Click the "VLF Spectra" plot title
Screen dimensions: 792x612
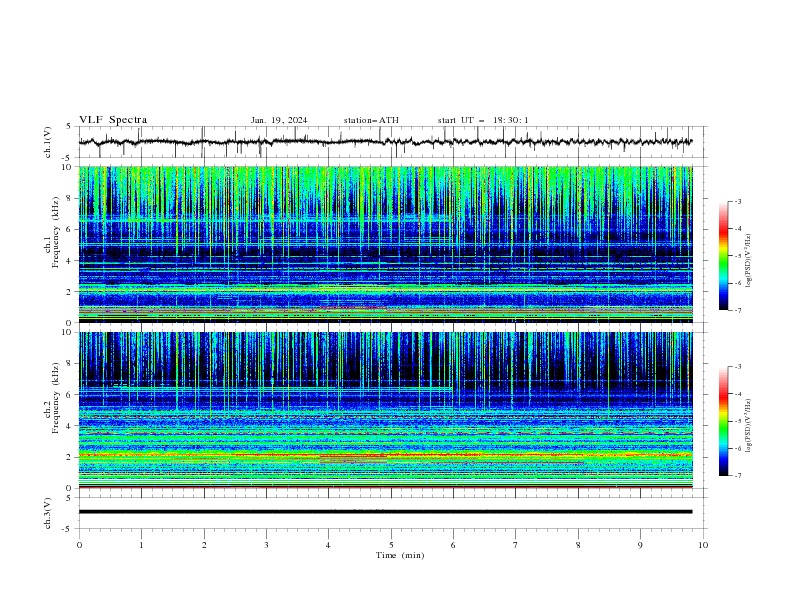113,120
